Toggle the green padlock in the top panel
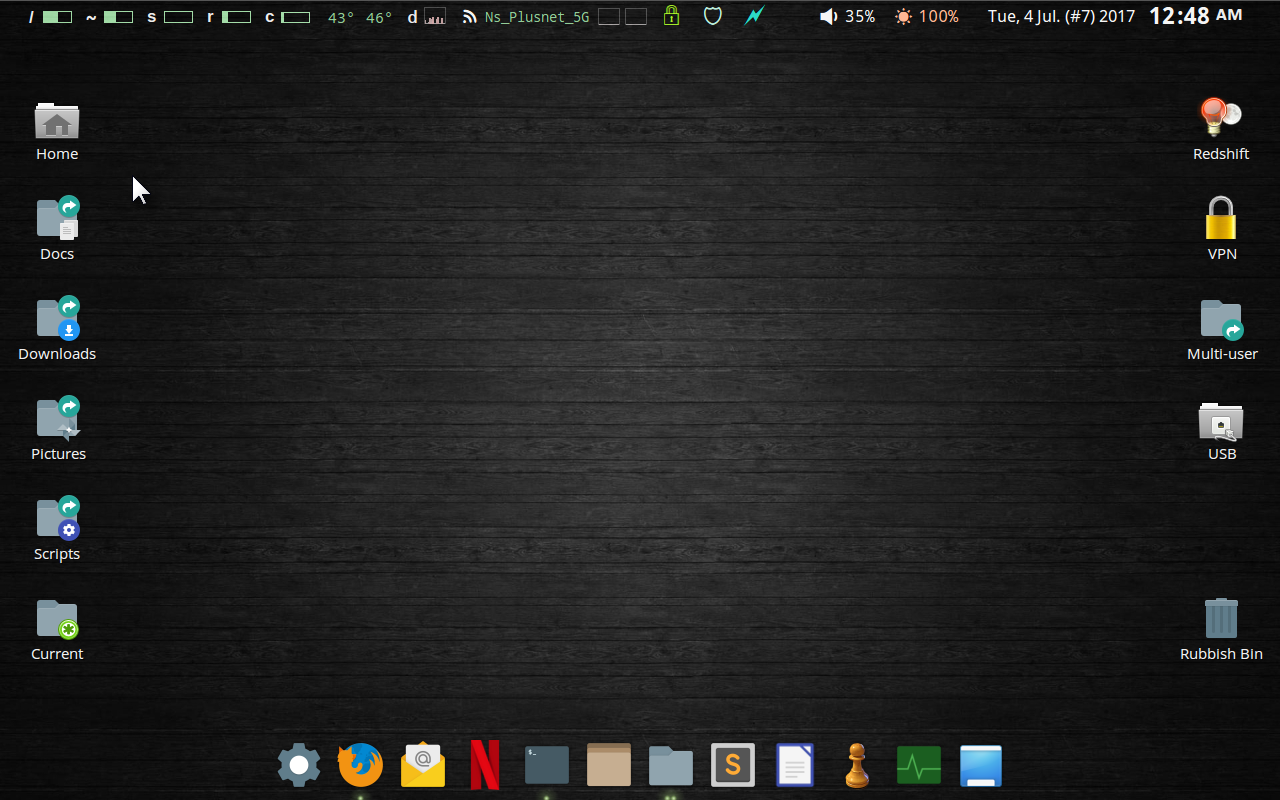Screen dimensions: 1280x800 pos(671,16)
